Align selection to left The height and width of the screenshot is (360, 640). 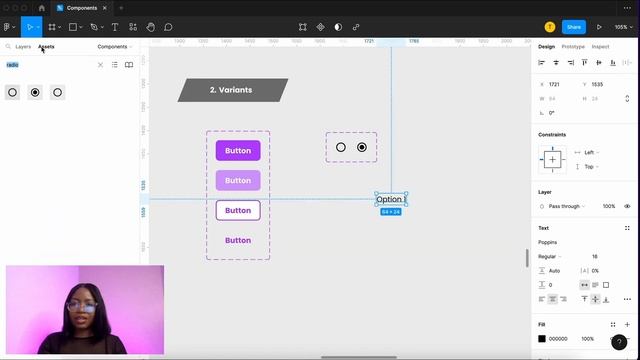(542, 62)
